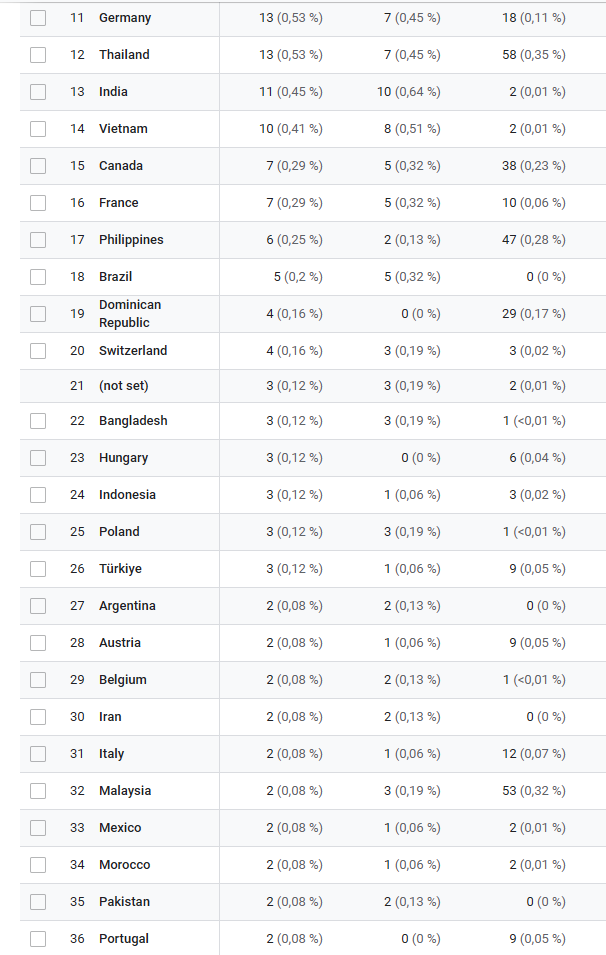
Task: Mark the Canada checkbox
Action: 38,166
